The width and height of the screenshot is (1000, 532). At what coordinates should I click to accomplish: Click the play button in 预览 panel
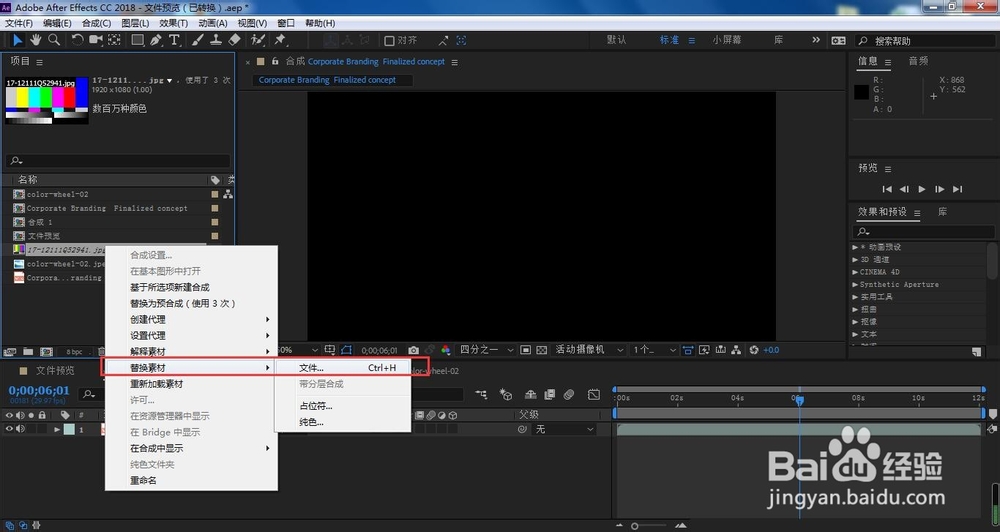pyautogui.click(x=922, y=189)
